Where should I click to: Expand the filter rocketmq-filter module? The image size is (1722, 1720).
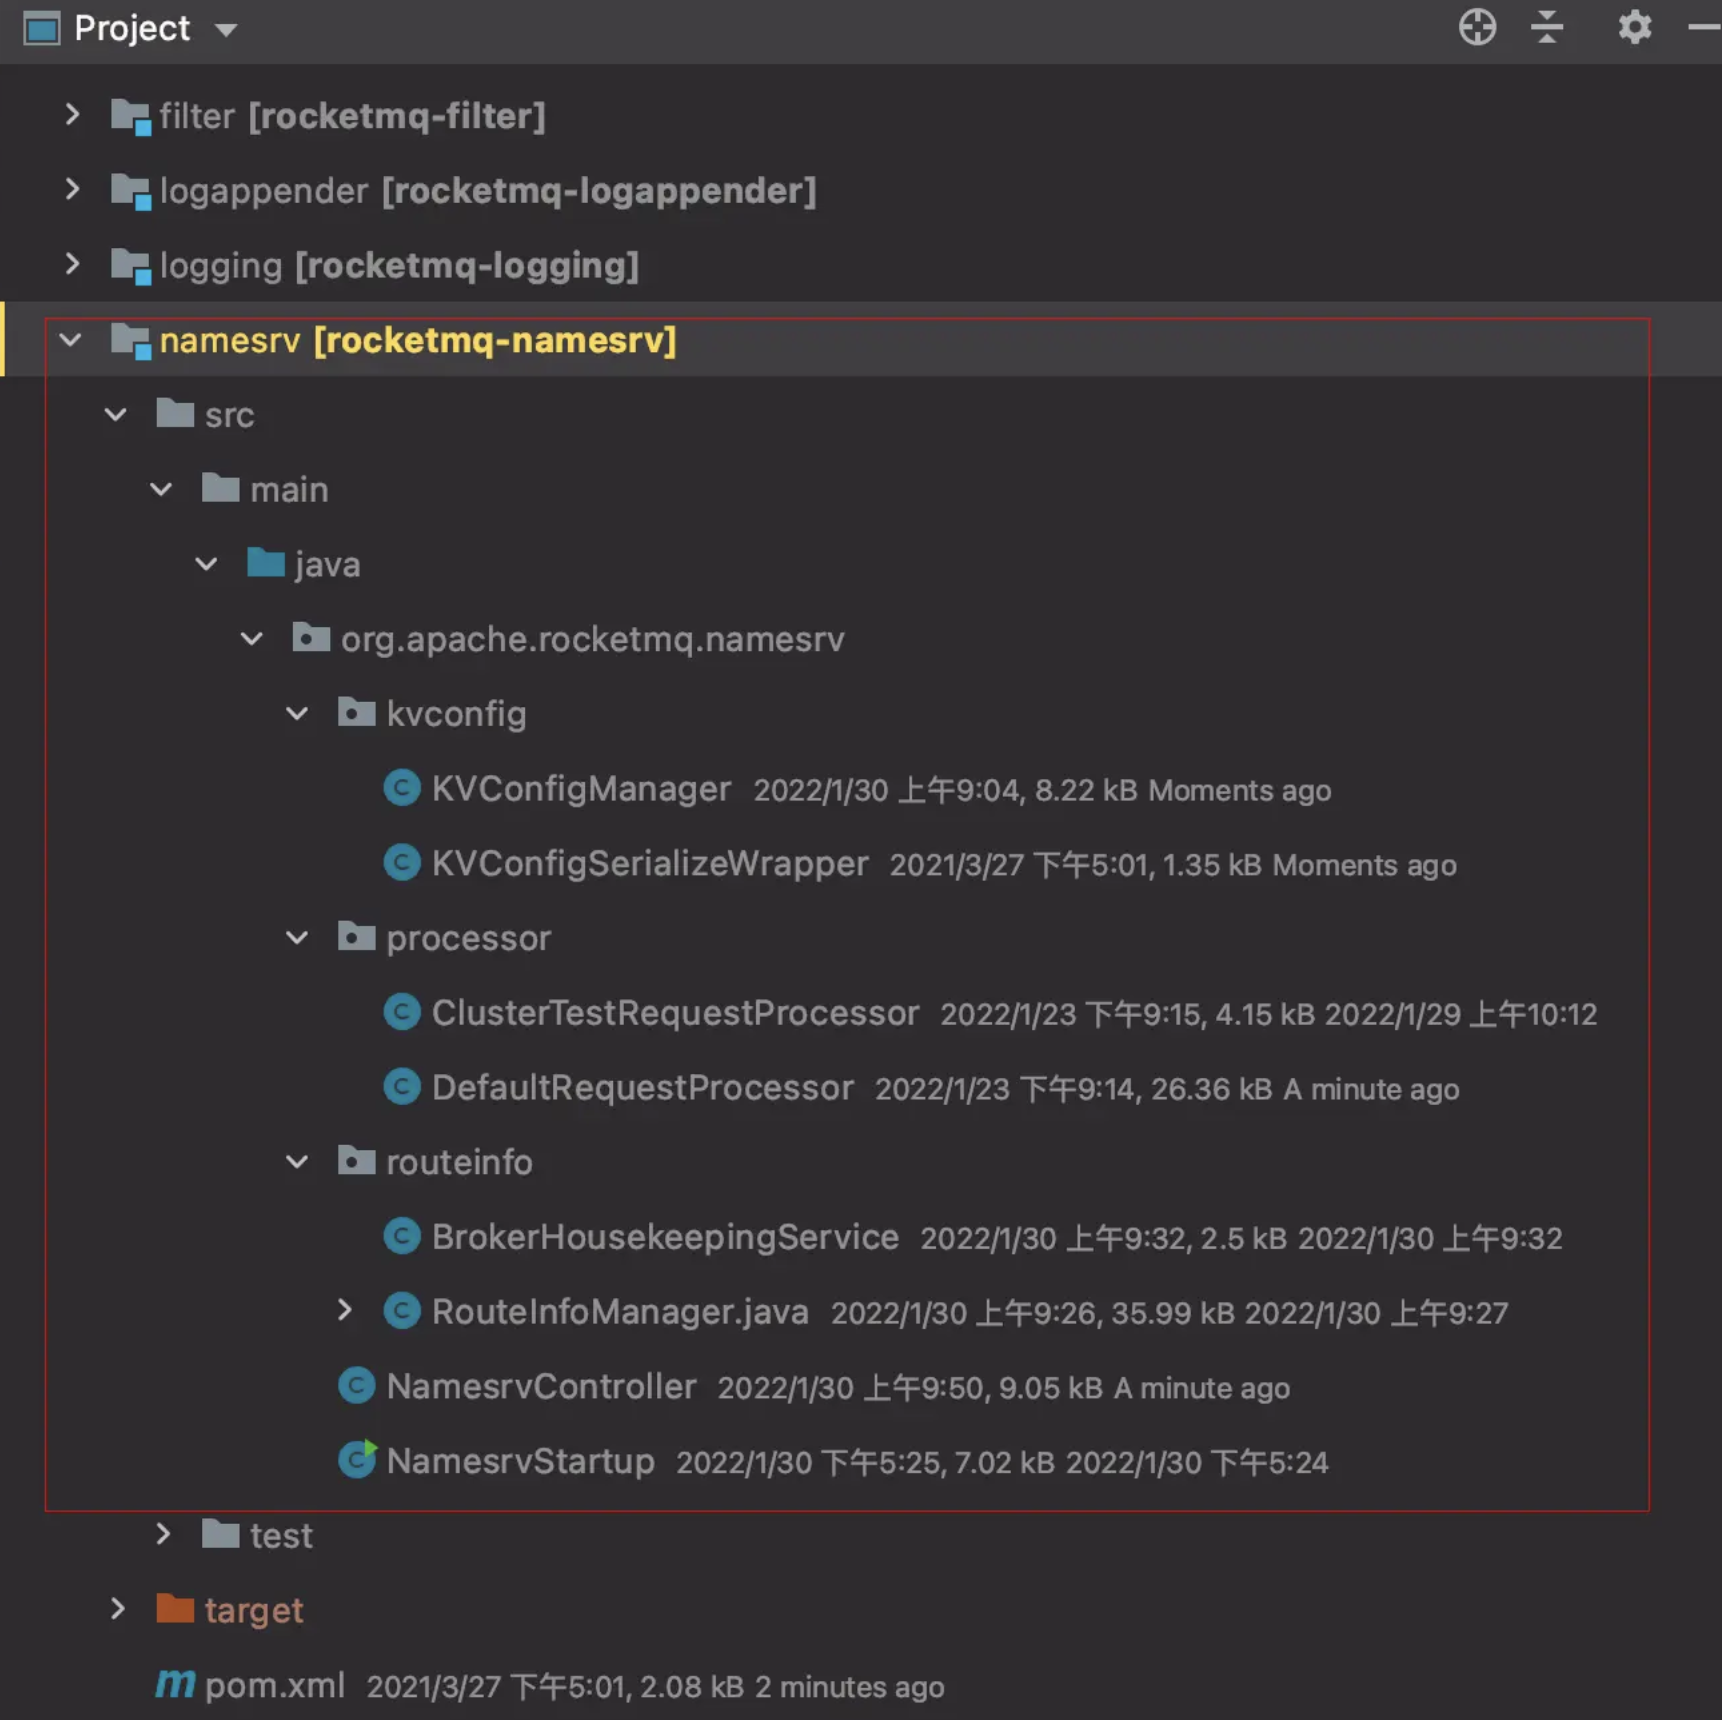72,115
